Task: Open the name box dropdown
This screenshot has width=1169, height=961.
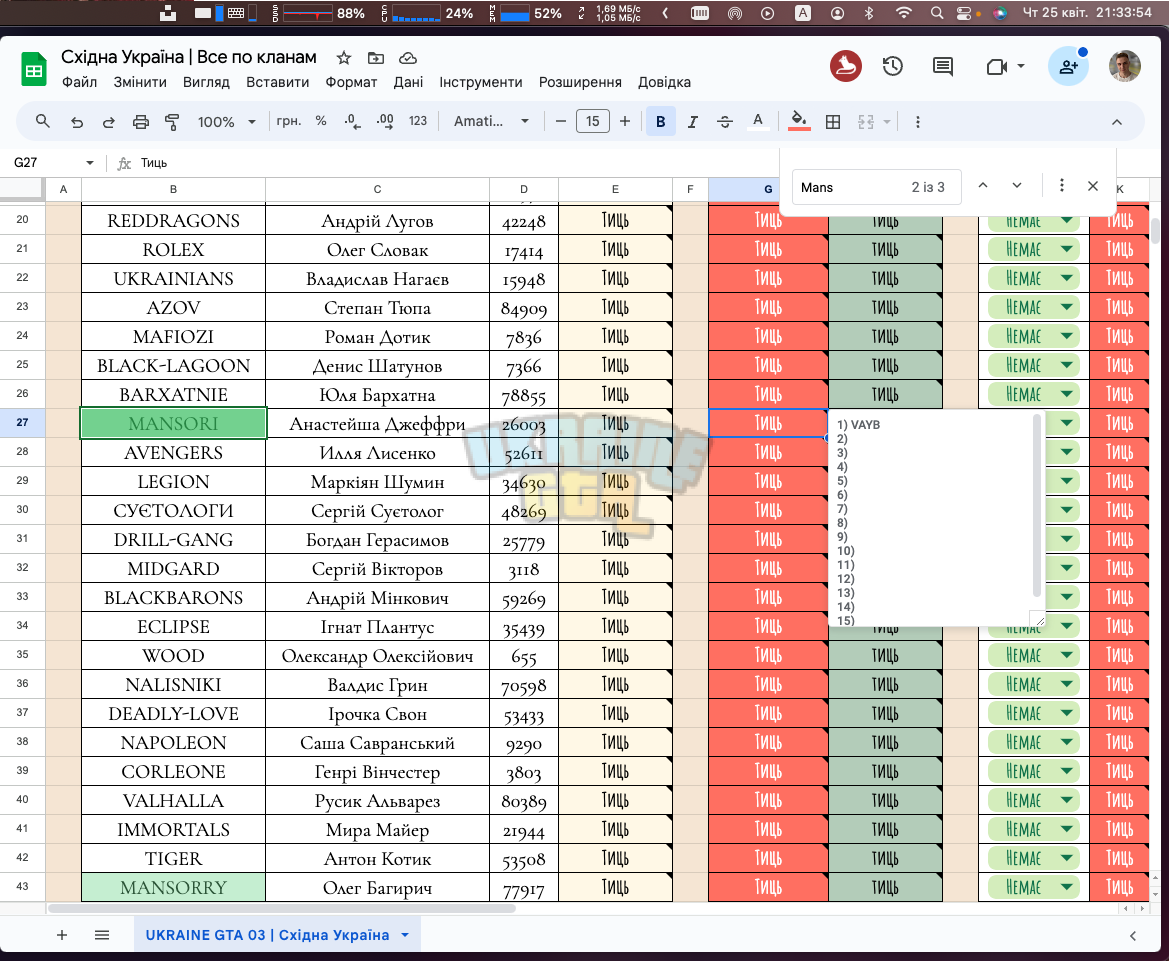Action: pyautogui.click(x=89, y=163)
